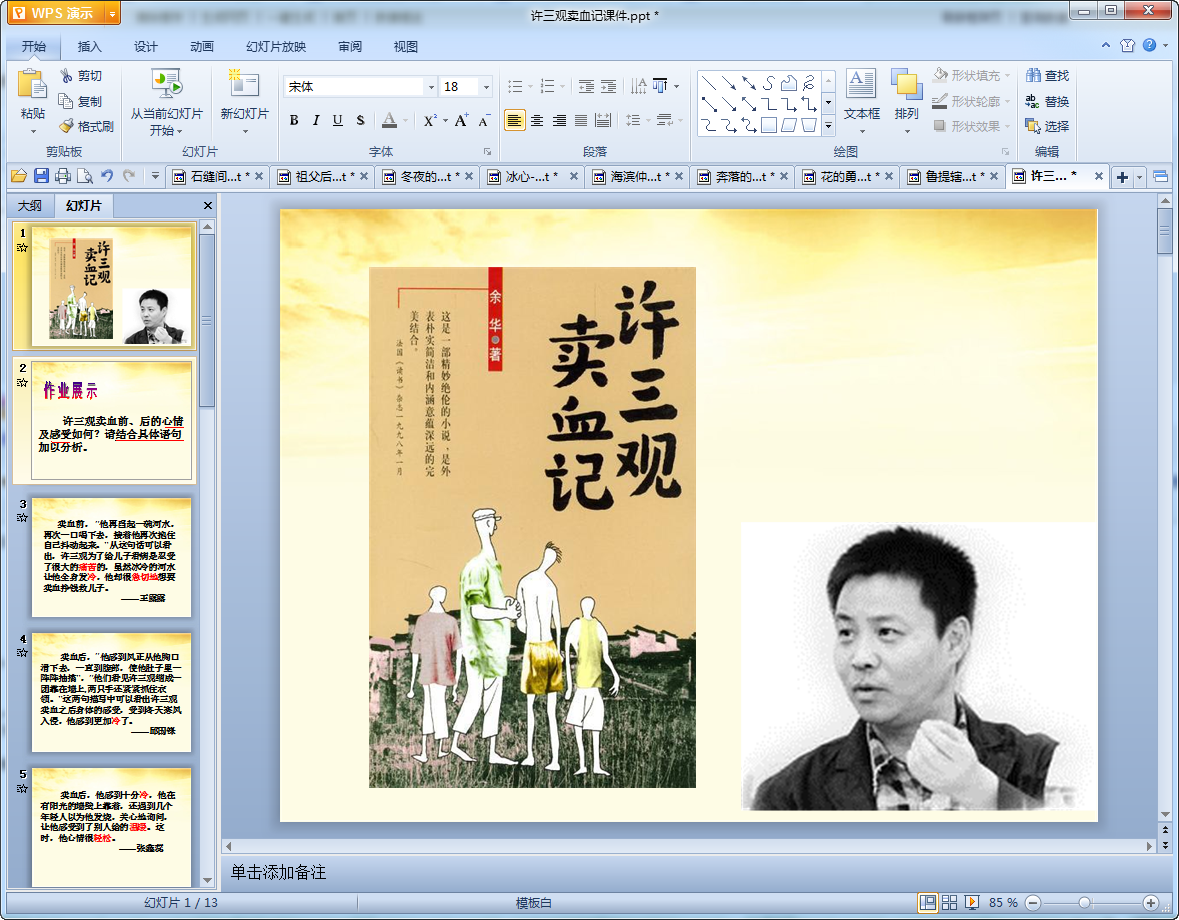
Task: Click the Save icon in quick access toolbar
Action: (x=41, y=176)
